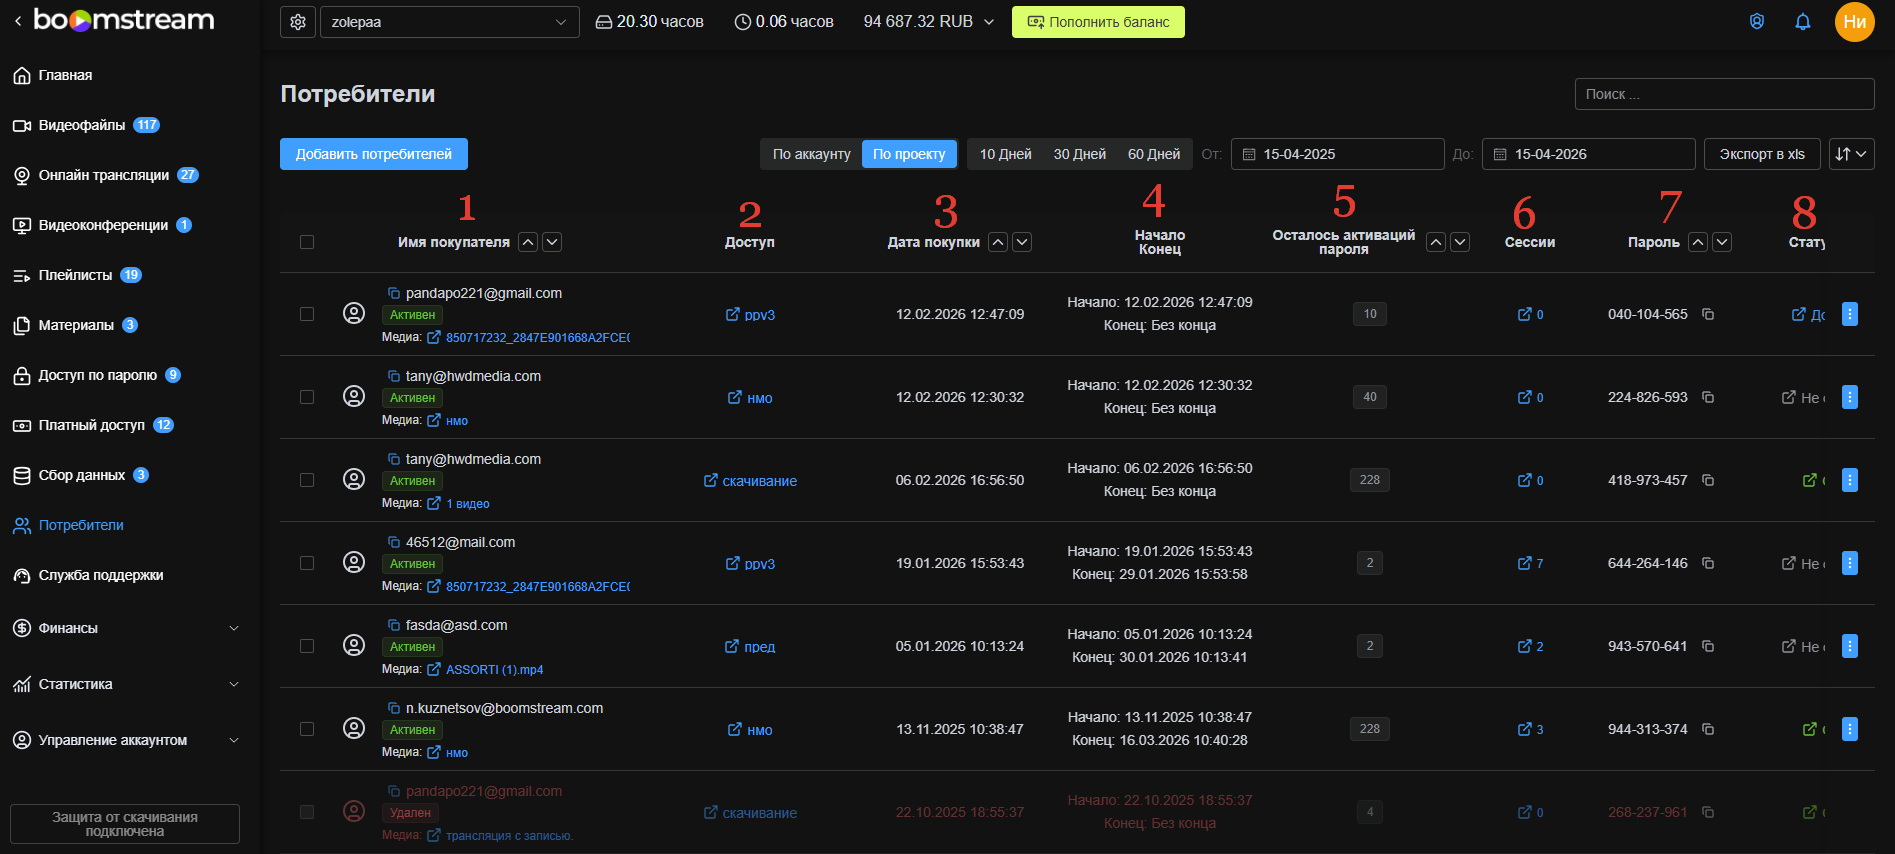This screenshot has width=1895, height=854.
Task: Export the list with 'Экспорт в xls'
Action: [x=1762, y=154]
